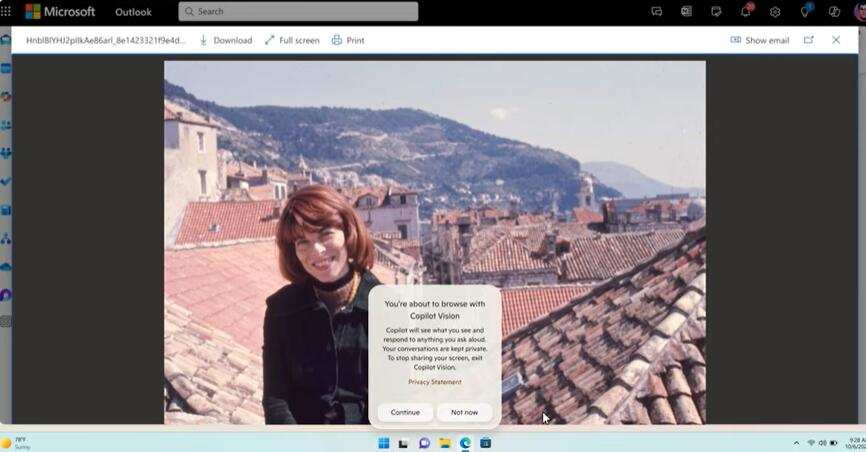Click Continue in Copilot Vision dialog
Image resolution: width=866 pixels, height=452 pixels.
[x=405, y=412]
